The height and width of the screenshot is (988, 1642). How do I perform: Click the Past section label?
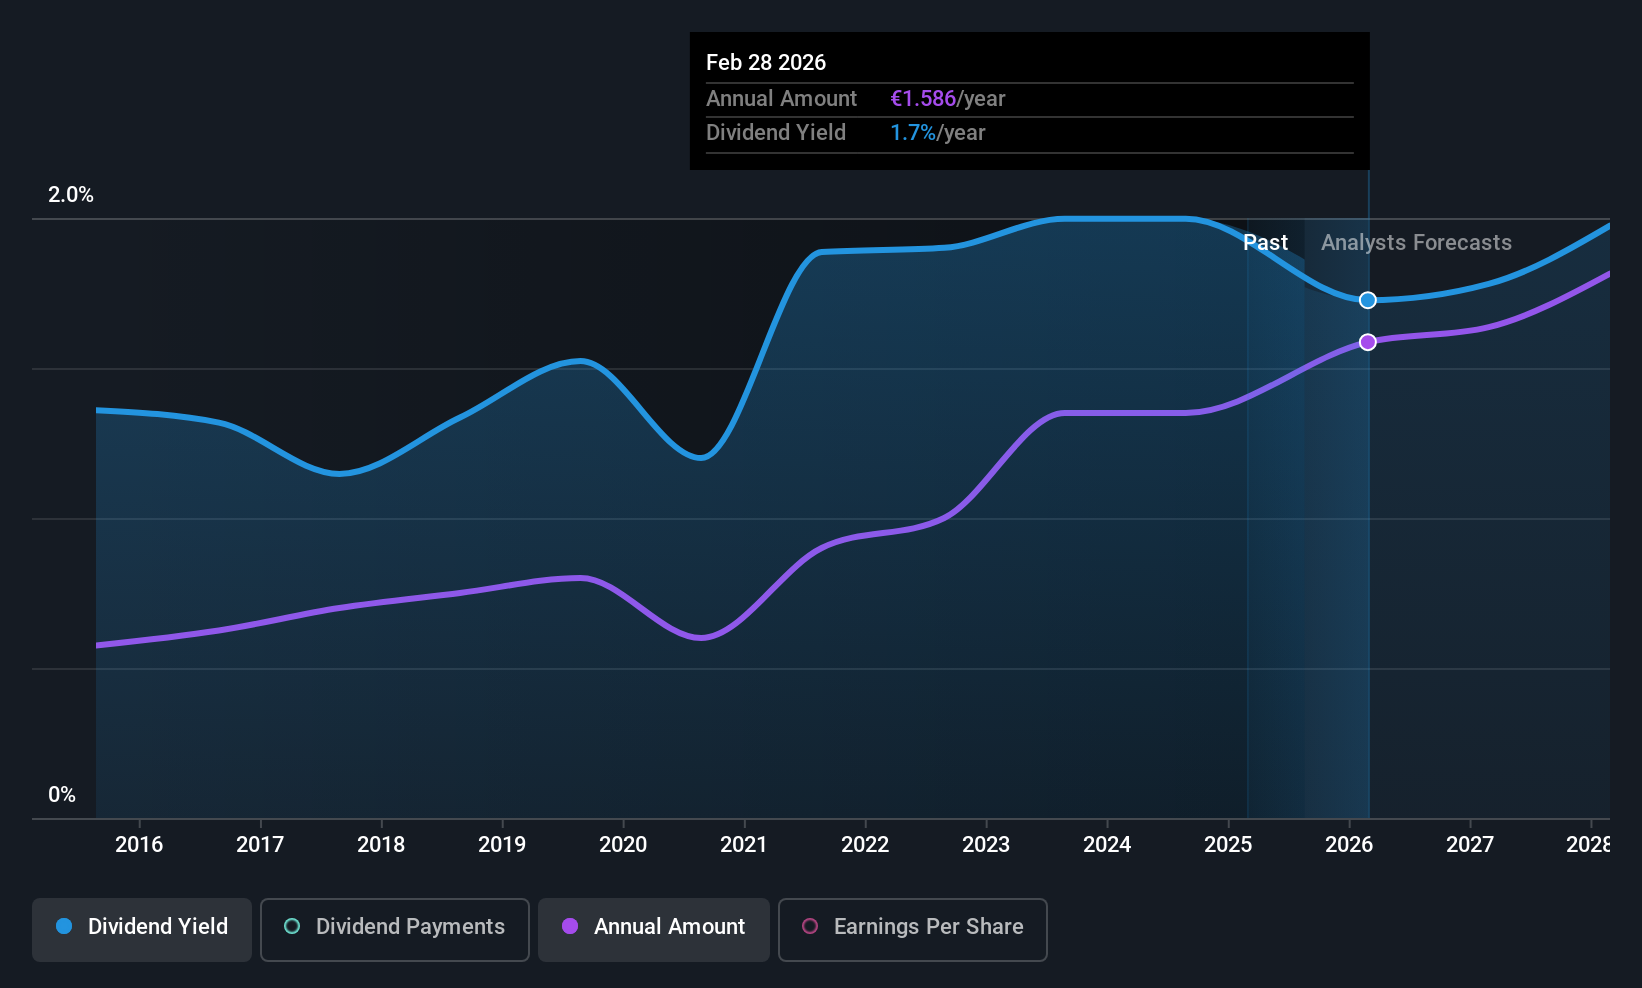point(1265,243)
